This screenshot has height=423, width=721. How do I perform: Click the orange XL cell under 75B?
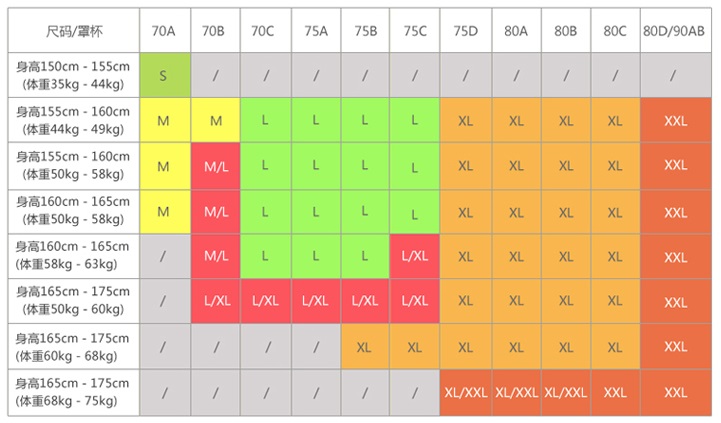[365, 347]
